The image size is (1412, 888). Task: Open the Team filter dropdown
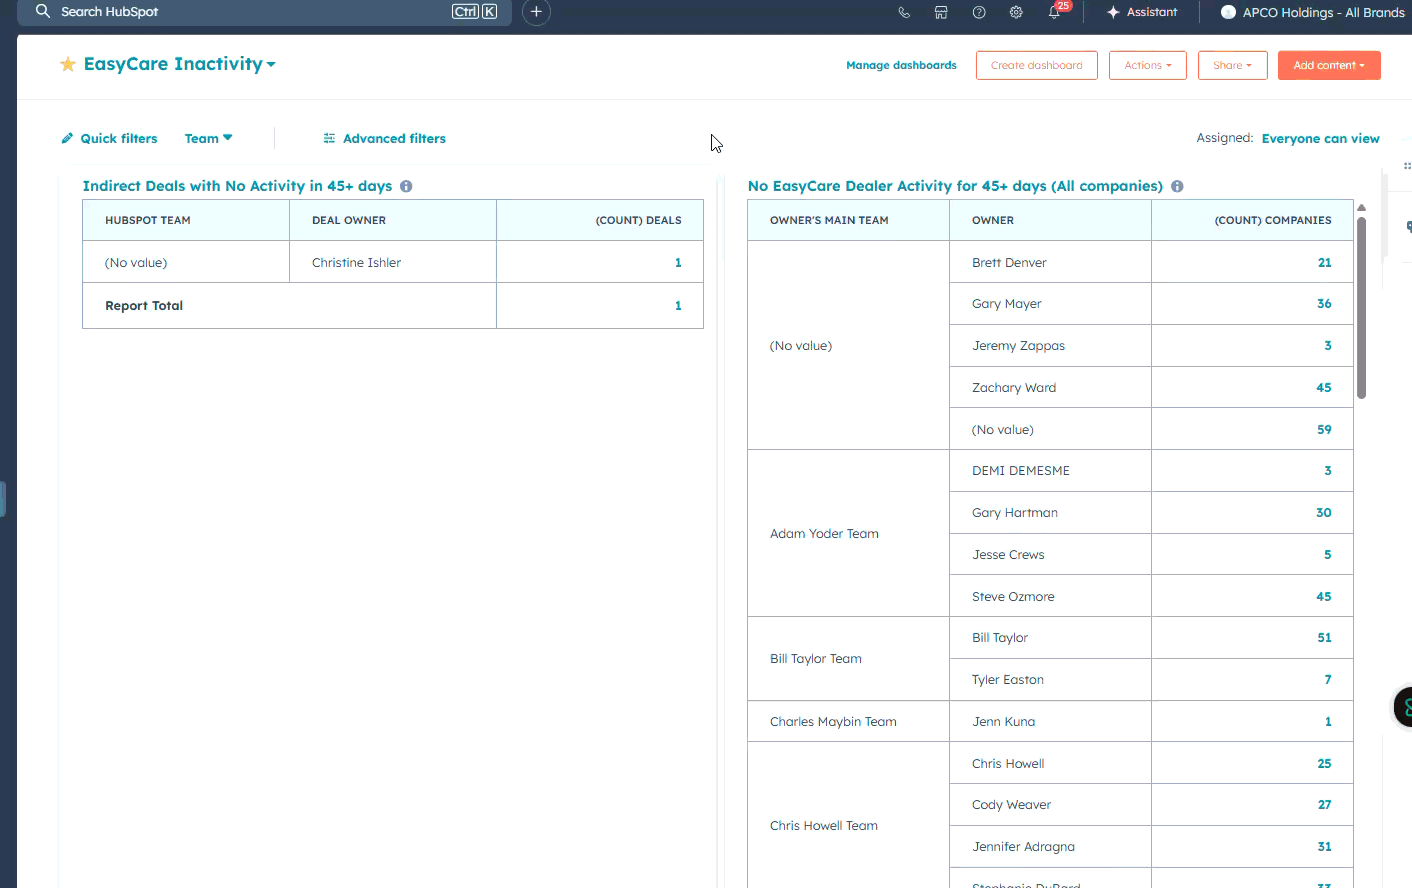[x=208, y=138]
